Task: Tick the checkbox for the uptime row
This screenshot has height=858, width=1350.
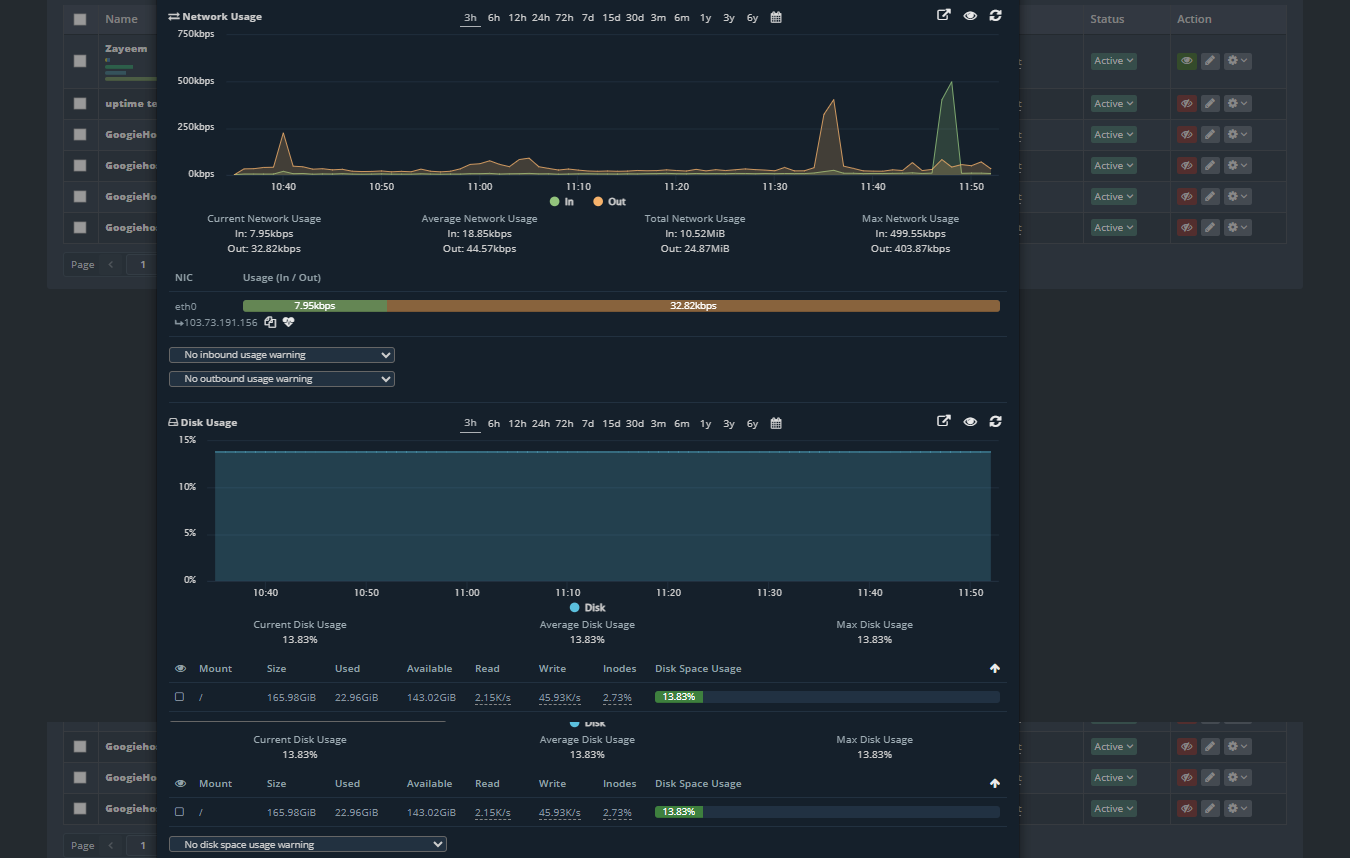Action: [x=80, y=103]
